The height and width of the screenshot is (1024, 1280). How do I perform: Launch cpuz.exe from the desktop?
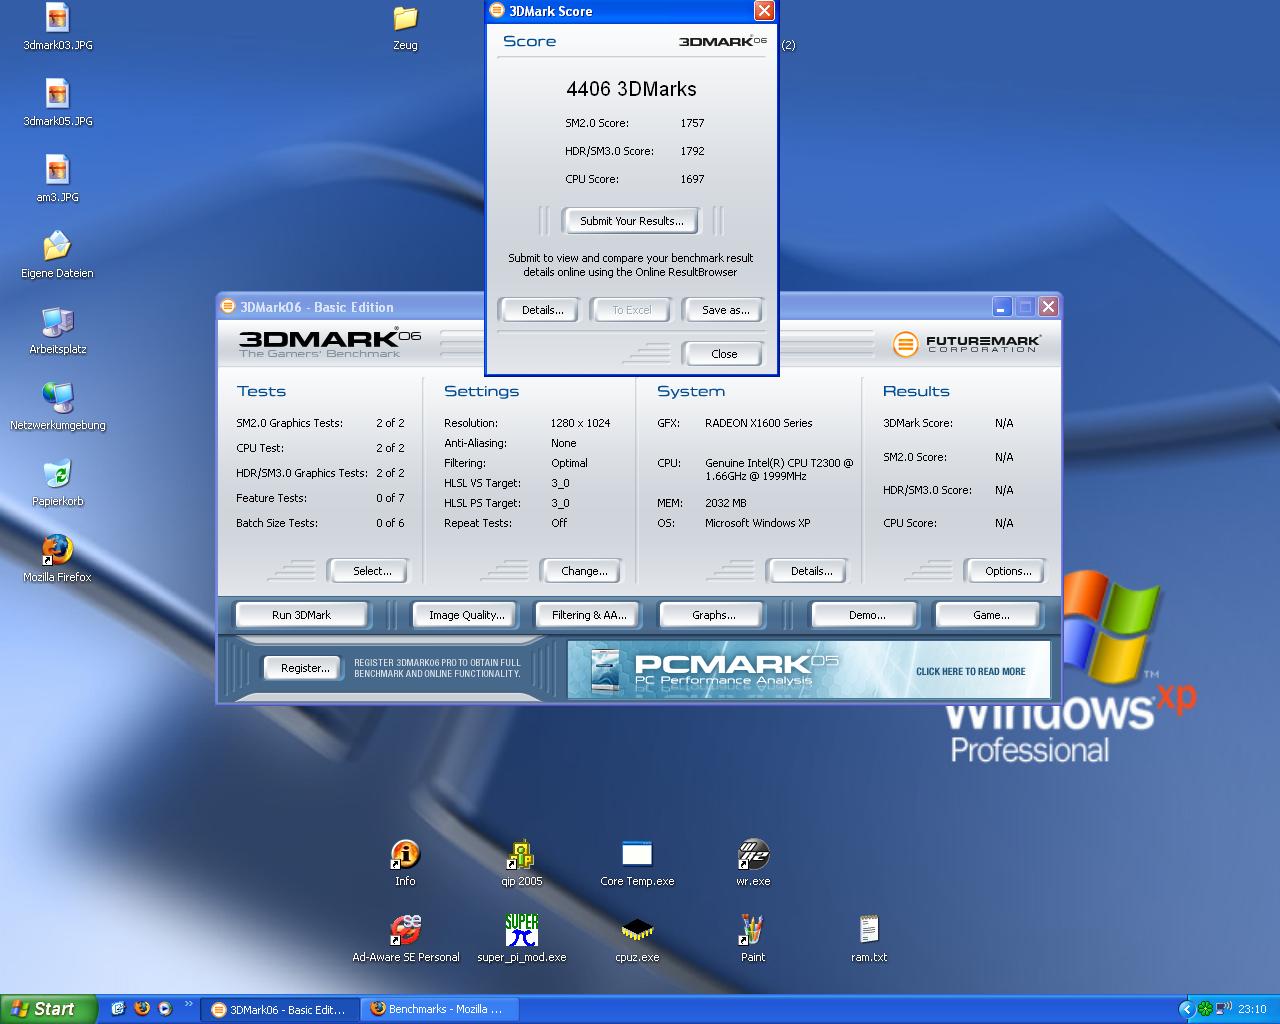[x=637, y=939]
